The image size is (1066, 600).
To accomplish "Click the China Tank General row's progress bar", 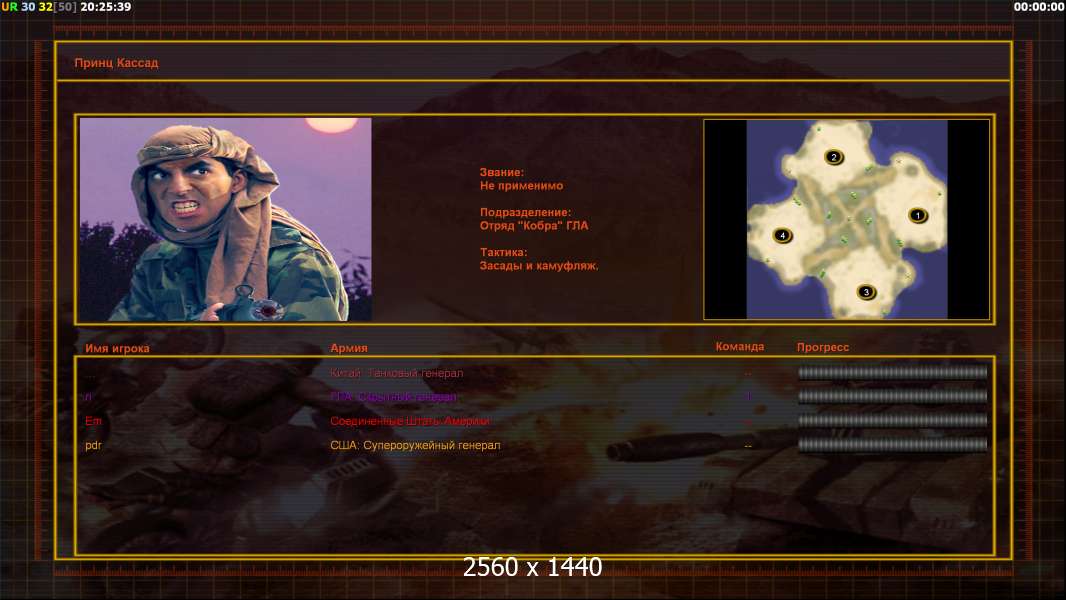I will 892,372.
